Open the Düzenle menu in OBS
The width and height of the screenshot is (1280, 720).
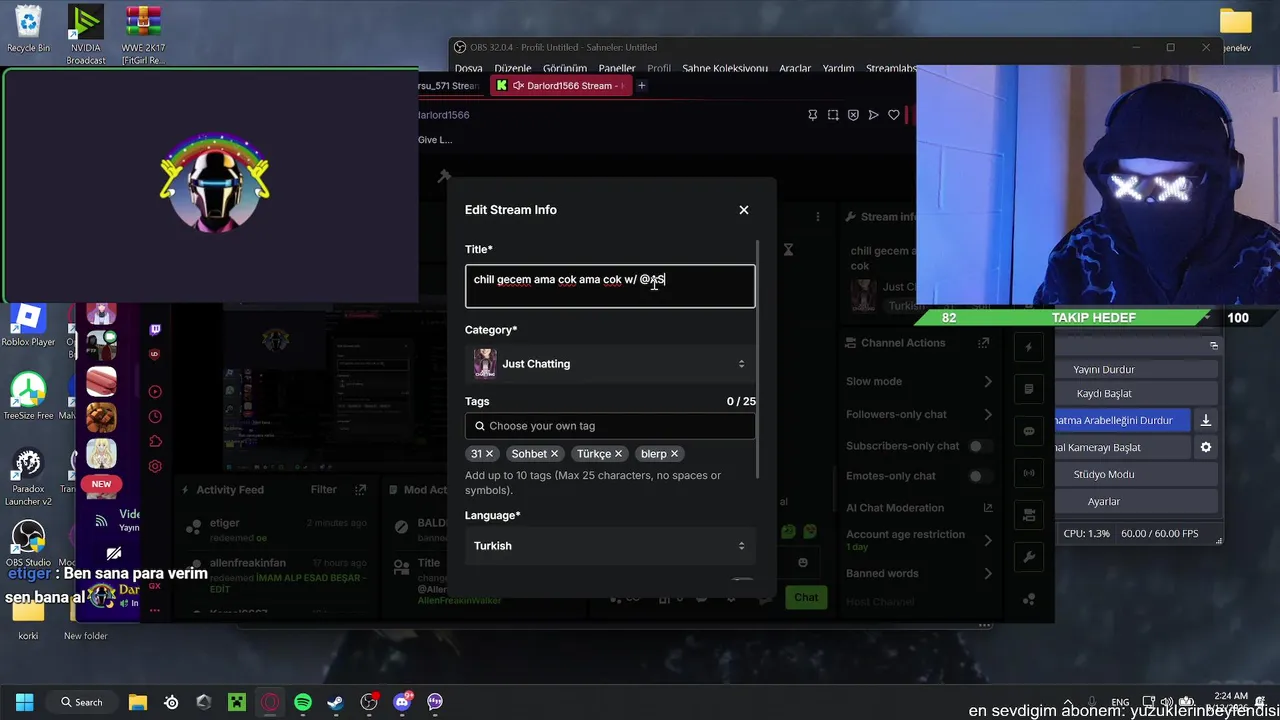click(513, 69)
